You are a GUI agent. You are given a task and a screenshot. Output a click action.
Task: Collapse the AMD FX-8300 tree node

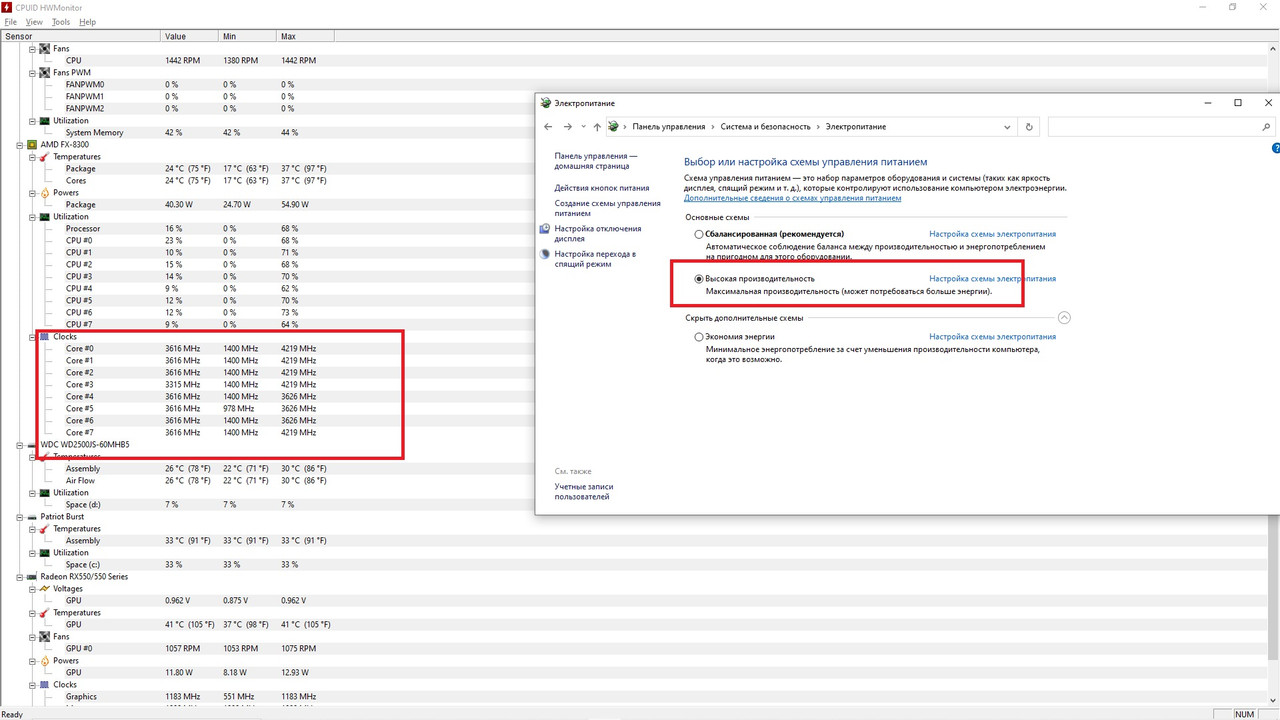pos(20,144)
